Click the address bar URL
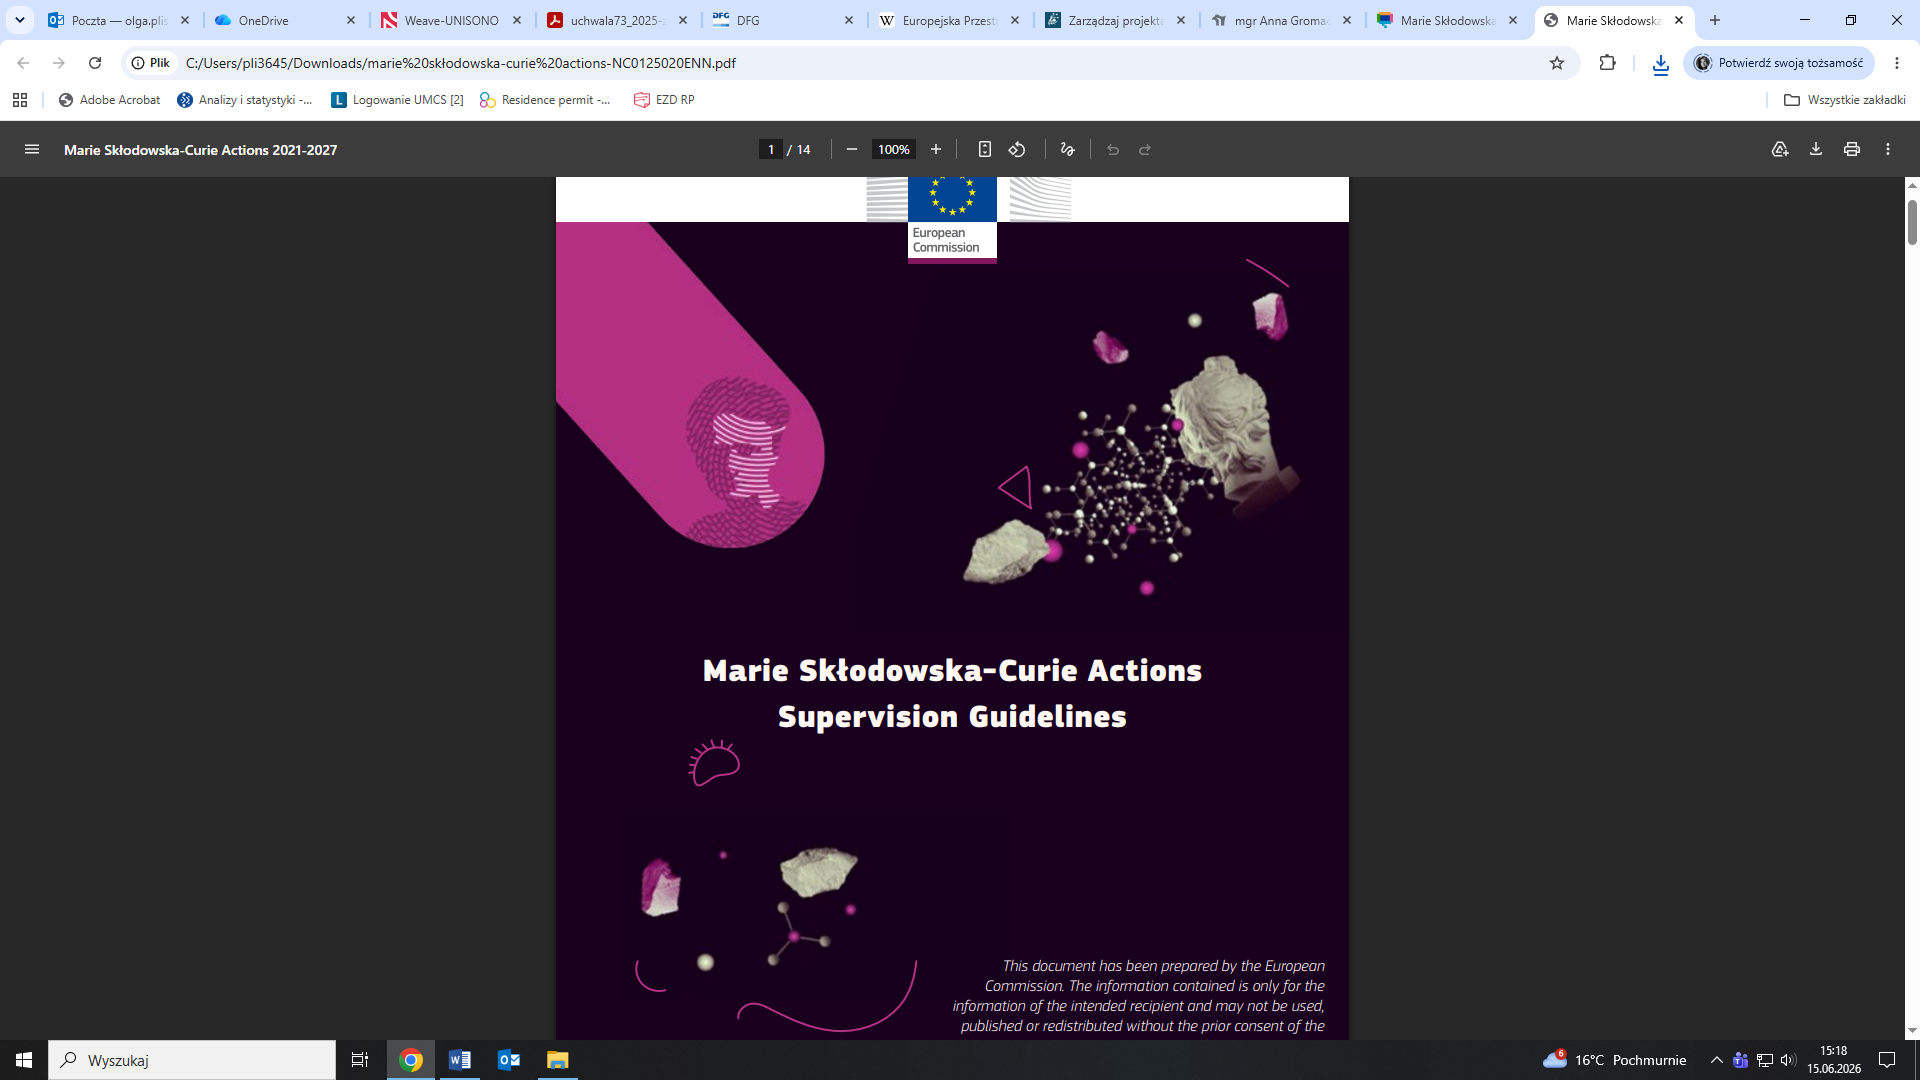 click(x=460, y=63)
